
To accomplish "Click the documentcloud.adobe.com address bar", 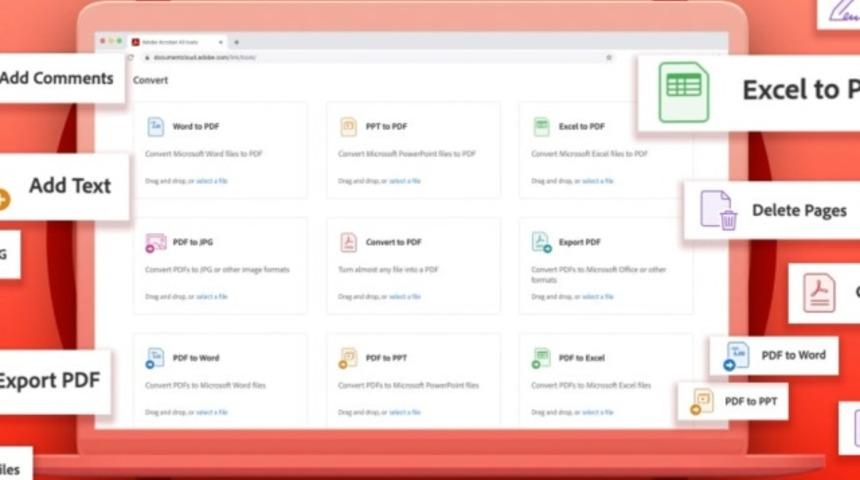I will (x=378, y=57).
